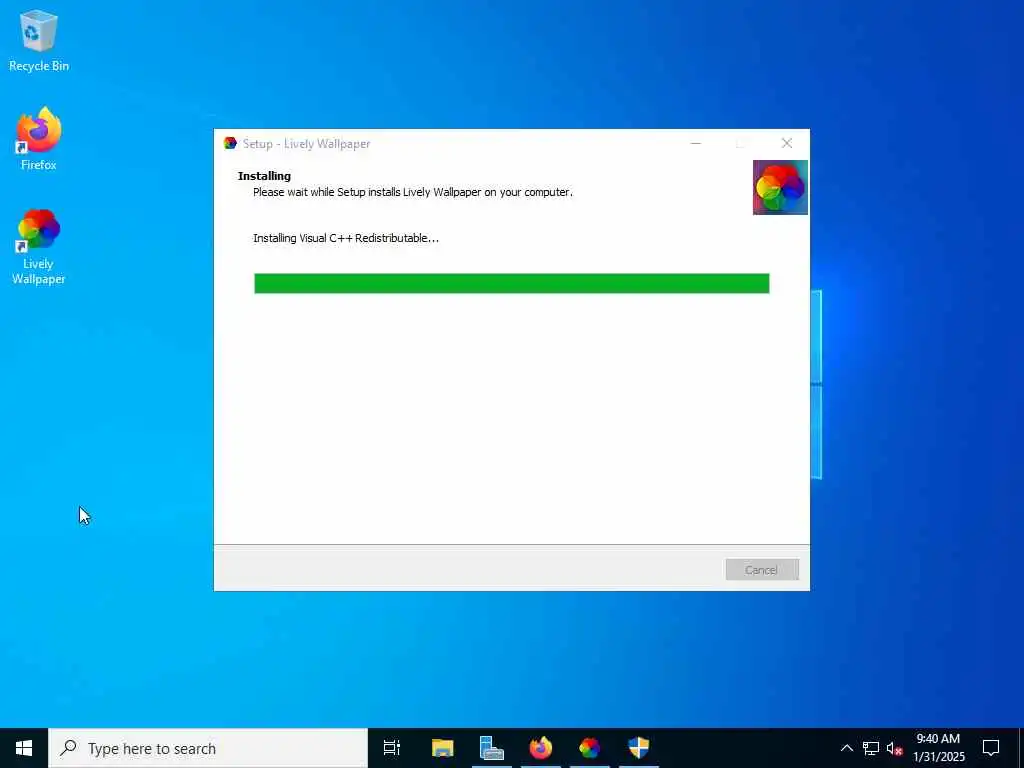Close the Setup - Lively Wallpaper window

(x=787, y=143)
